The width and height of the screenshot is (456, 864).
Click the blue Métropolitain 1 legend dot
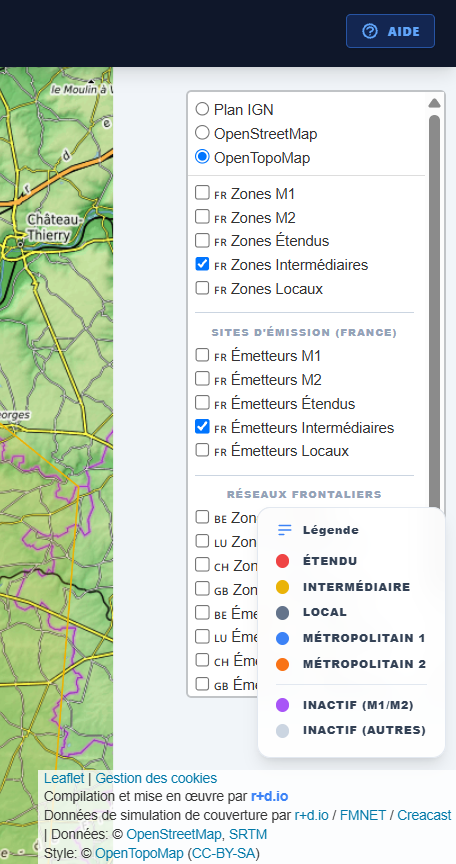pos(283,638)
